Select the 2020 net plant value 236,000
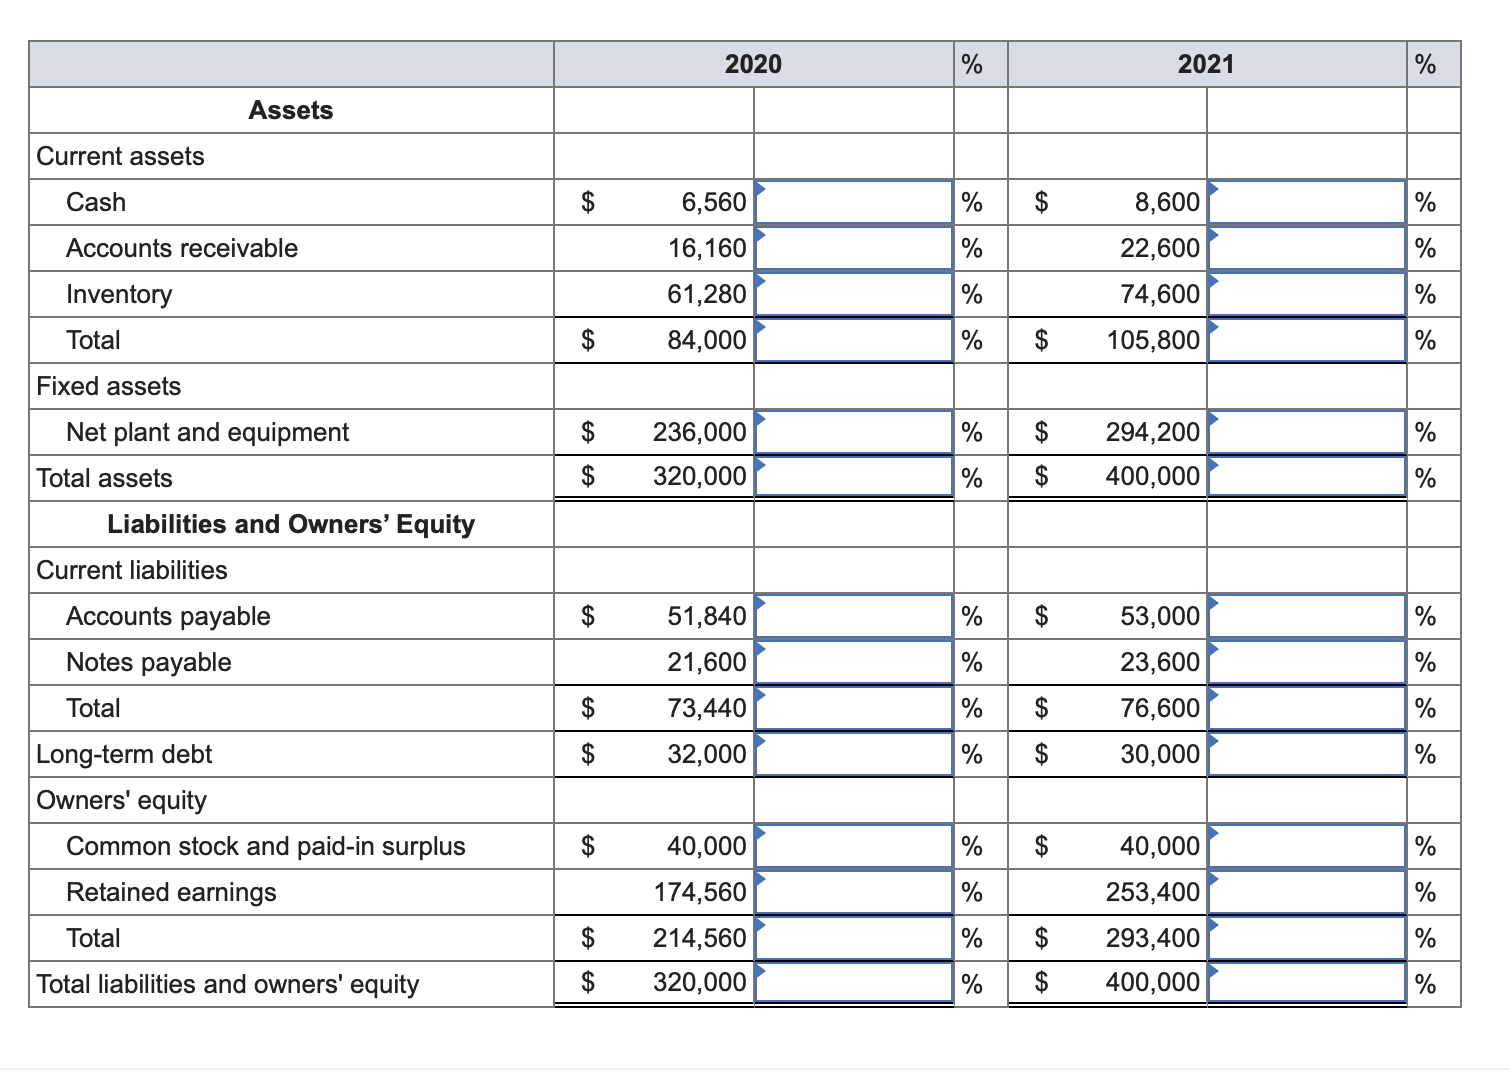 700,432
